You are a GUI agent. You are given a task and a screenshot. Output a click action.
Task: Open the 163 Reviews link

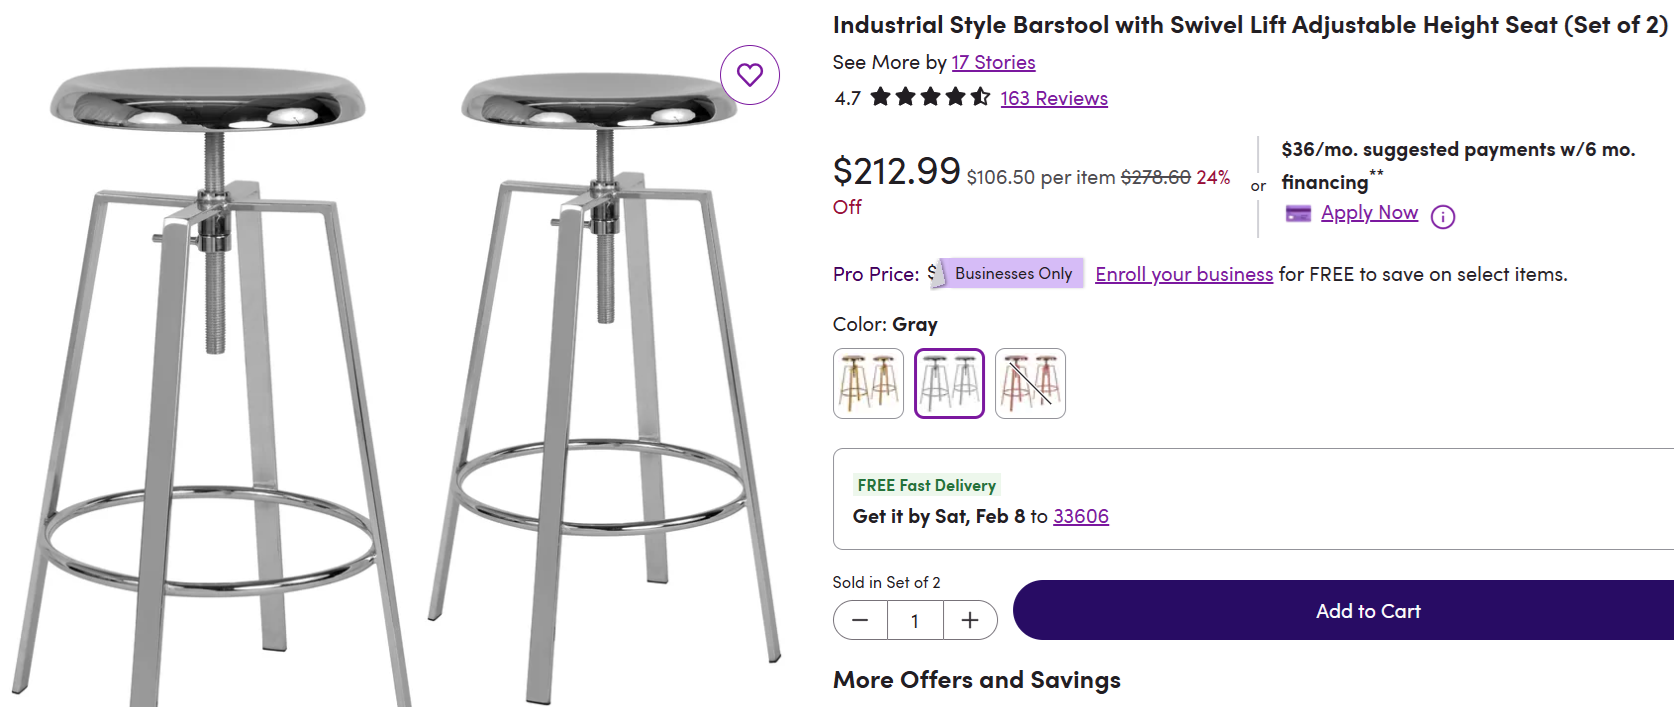click(1053, 98)
